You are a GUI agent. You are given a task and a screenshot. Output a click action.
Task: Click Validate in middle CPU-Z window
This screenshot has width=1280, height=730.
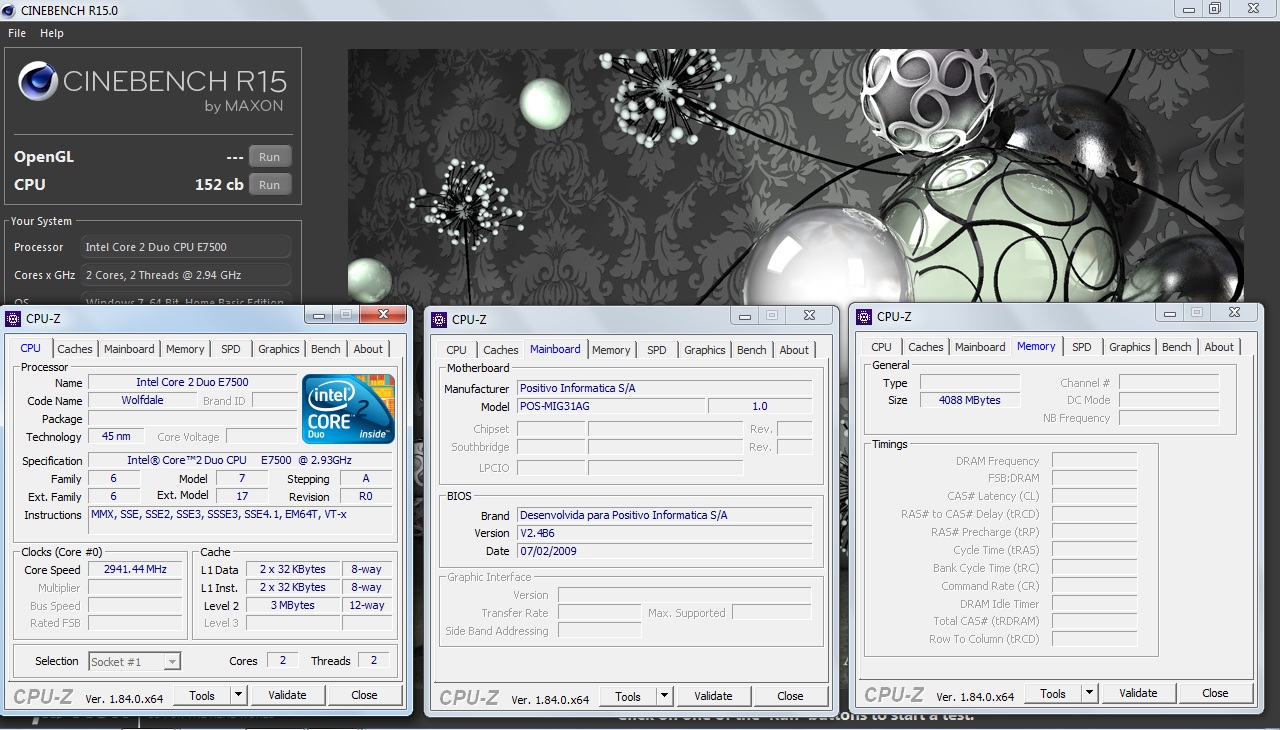(713, 696)
